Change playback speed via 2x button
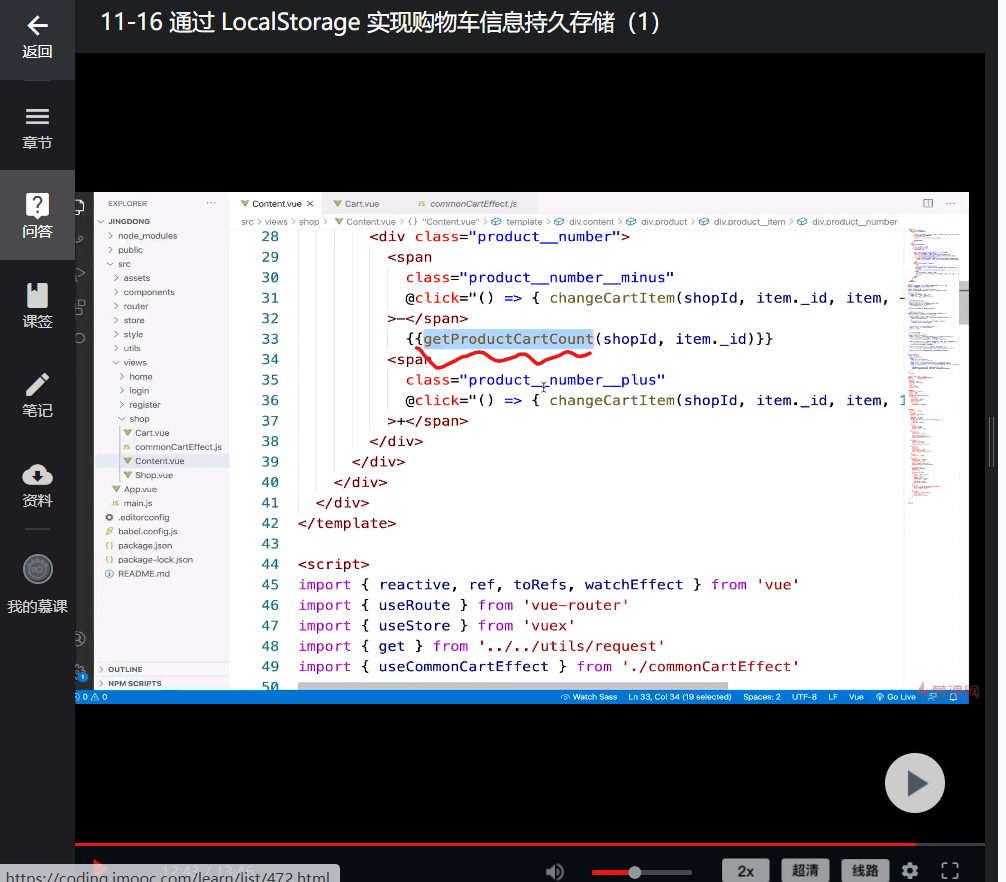This screenshot has width=1006, height=882. [745, 870]
